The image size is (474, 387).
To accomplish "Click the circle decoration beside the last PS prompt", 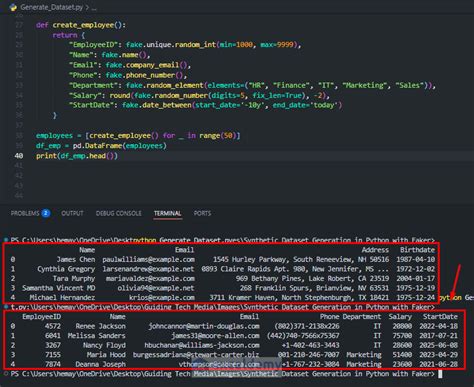I will [6, 374].
